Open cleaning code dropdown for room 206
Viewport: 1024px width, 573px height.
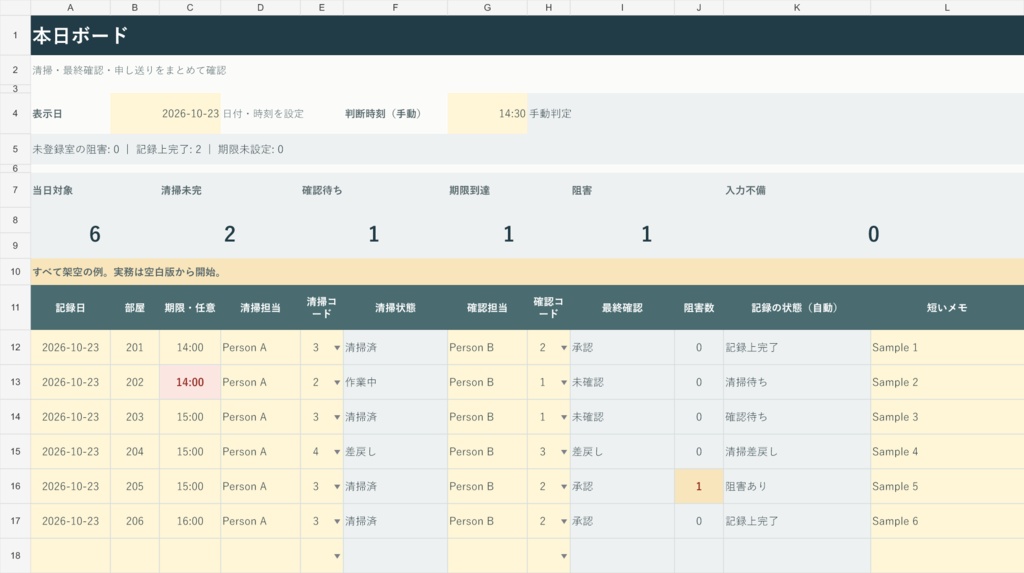coord(337,521)
